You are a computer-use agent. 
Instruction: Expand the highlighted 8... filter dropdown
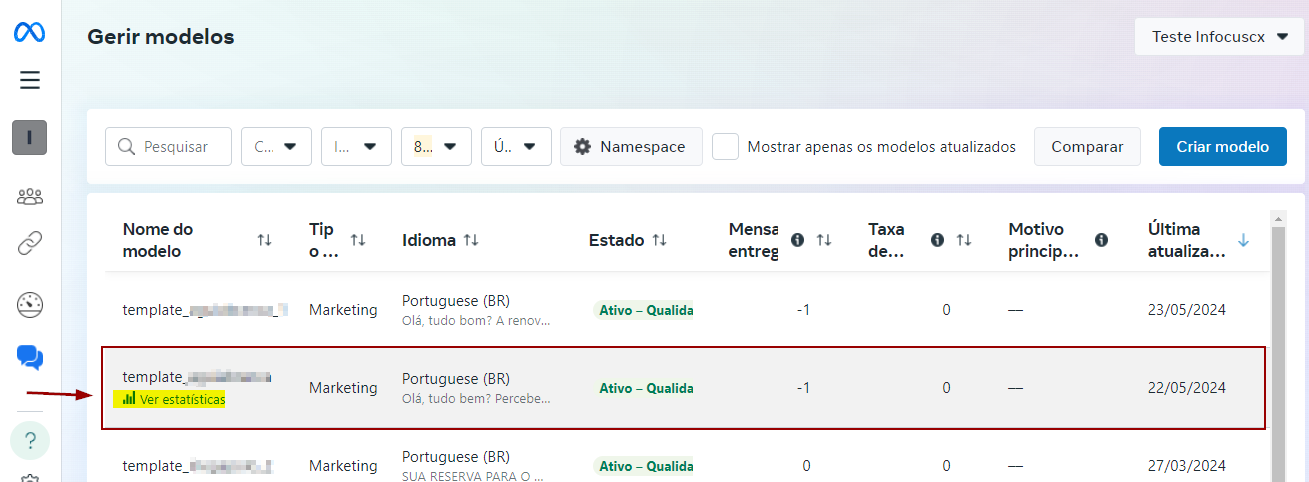(435, 146)
